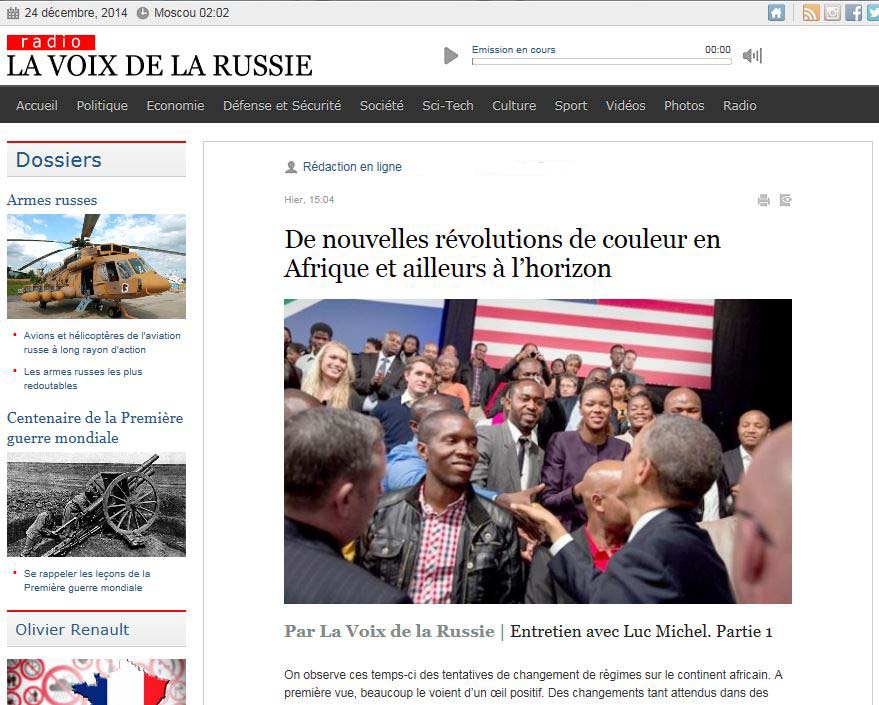Open the Vidéos section
The width and height of the screenshot is (879, 705).
tap(626, 105)
